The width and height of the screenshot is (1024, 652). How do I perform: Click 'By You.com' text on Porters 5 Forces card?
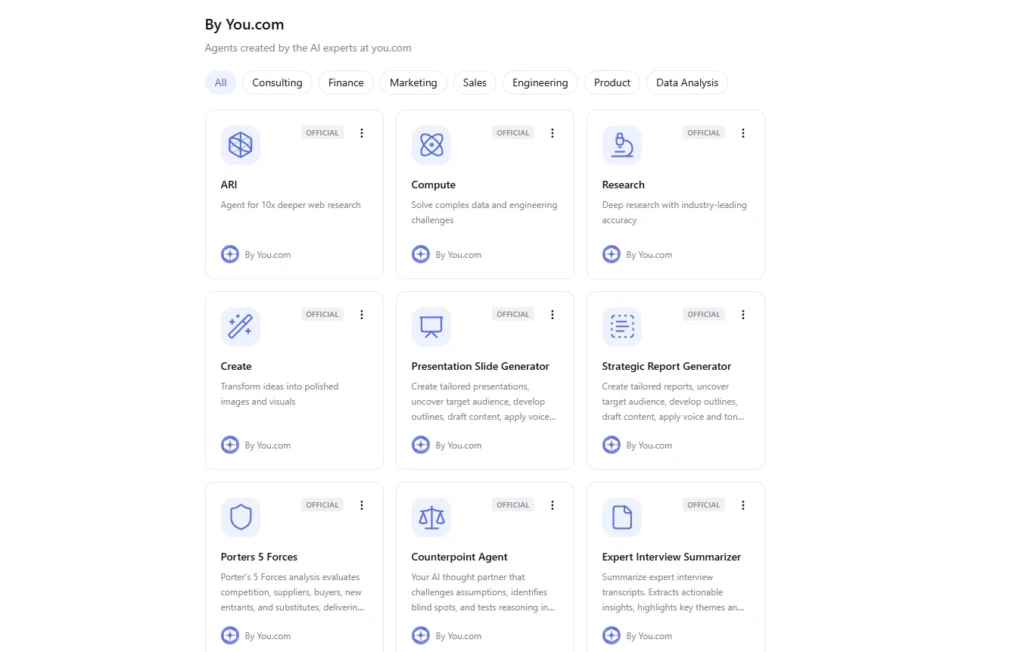[268, 636]
